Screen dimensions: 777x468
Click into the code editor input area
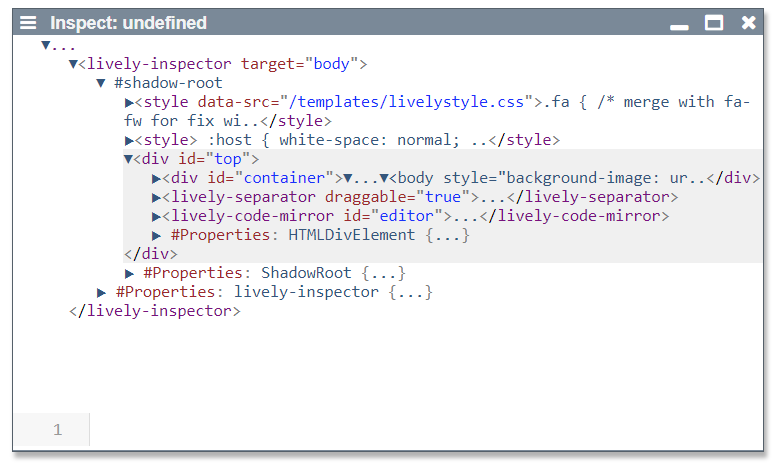[x=420, y=430]
